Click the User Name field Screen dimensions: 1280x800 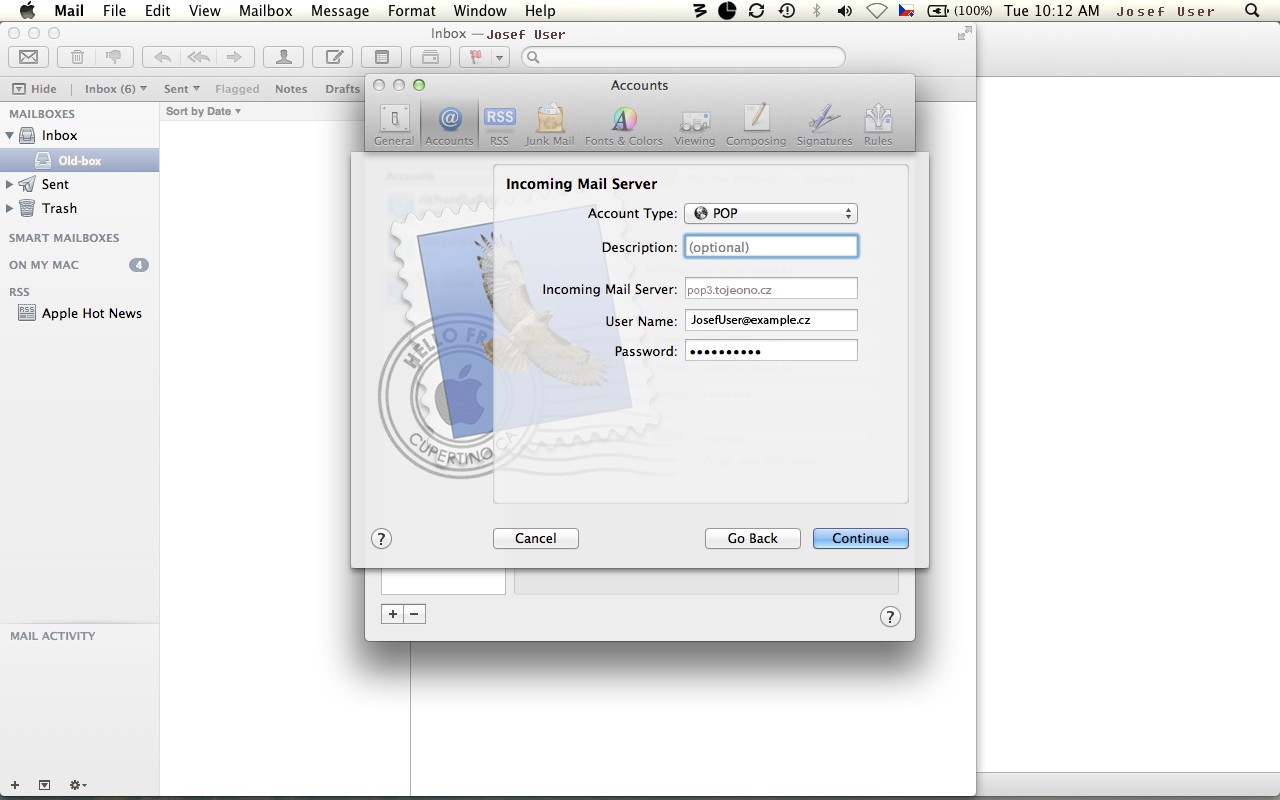click(x=771, y=320)
